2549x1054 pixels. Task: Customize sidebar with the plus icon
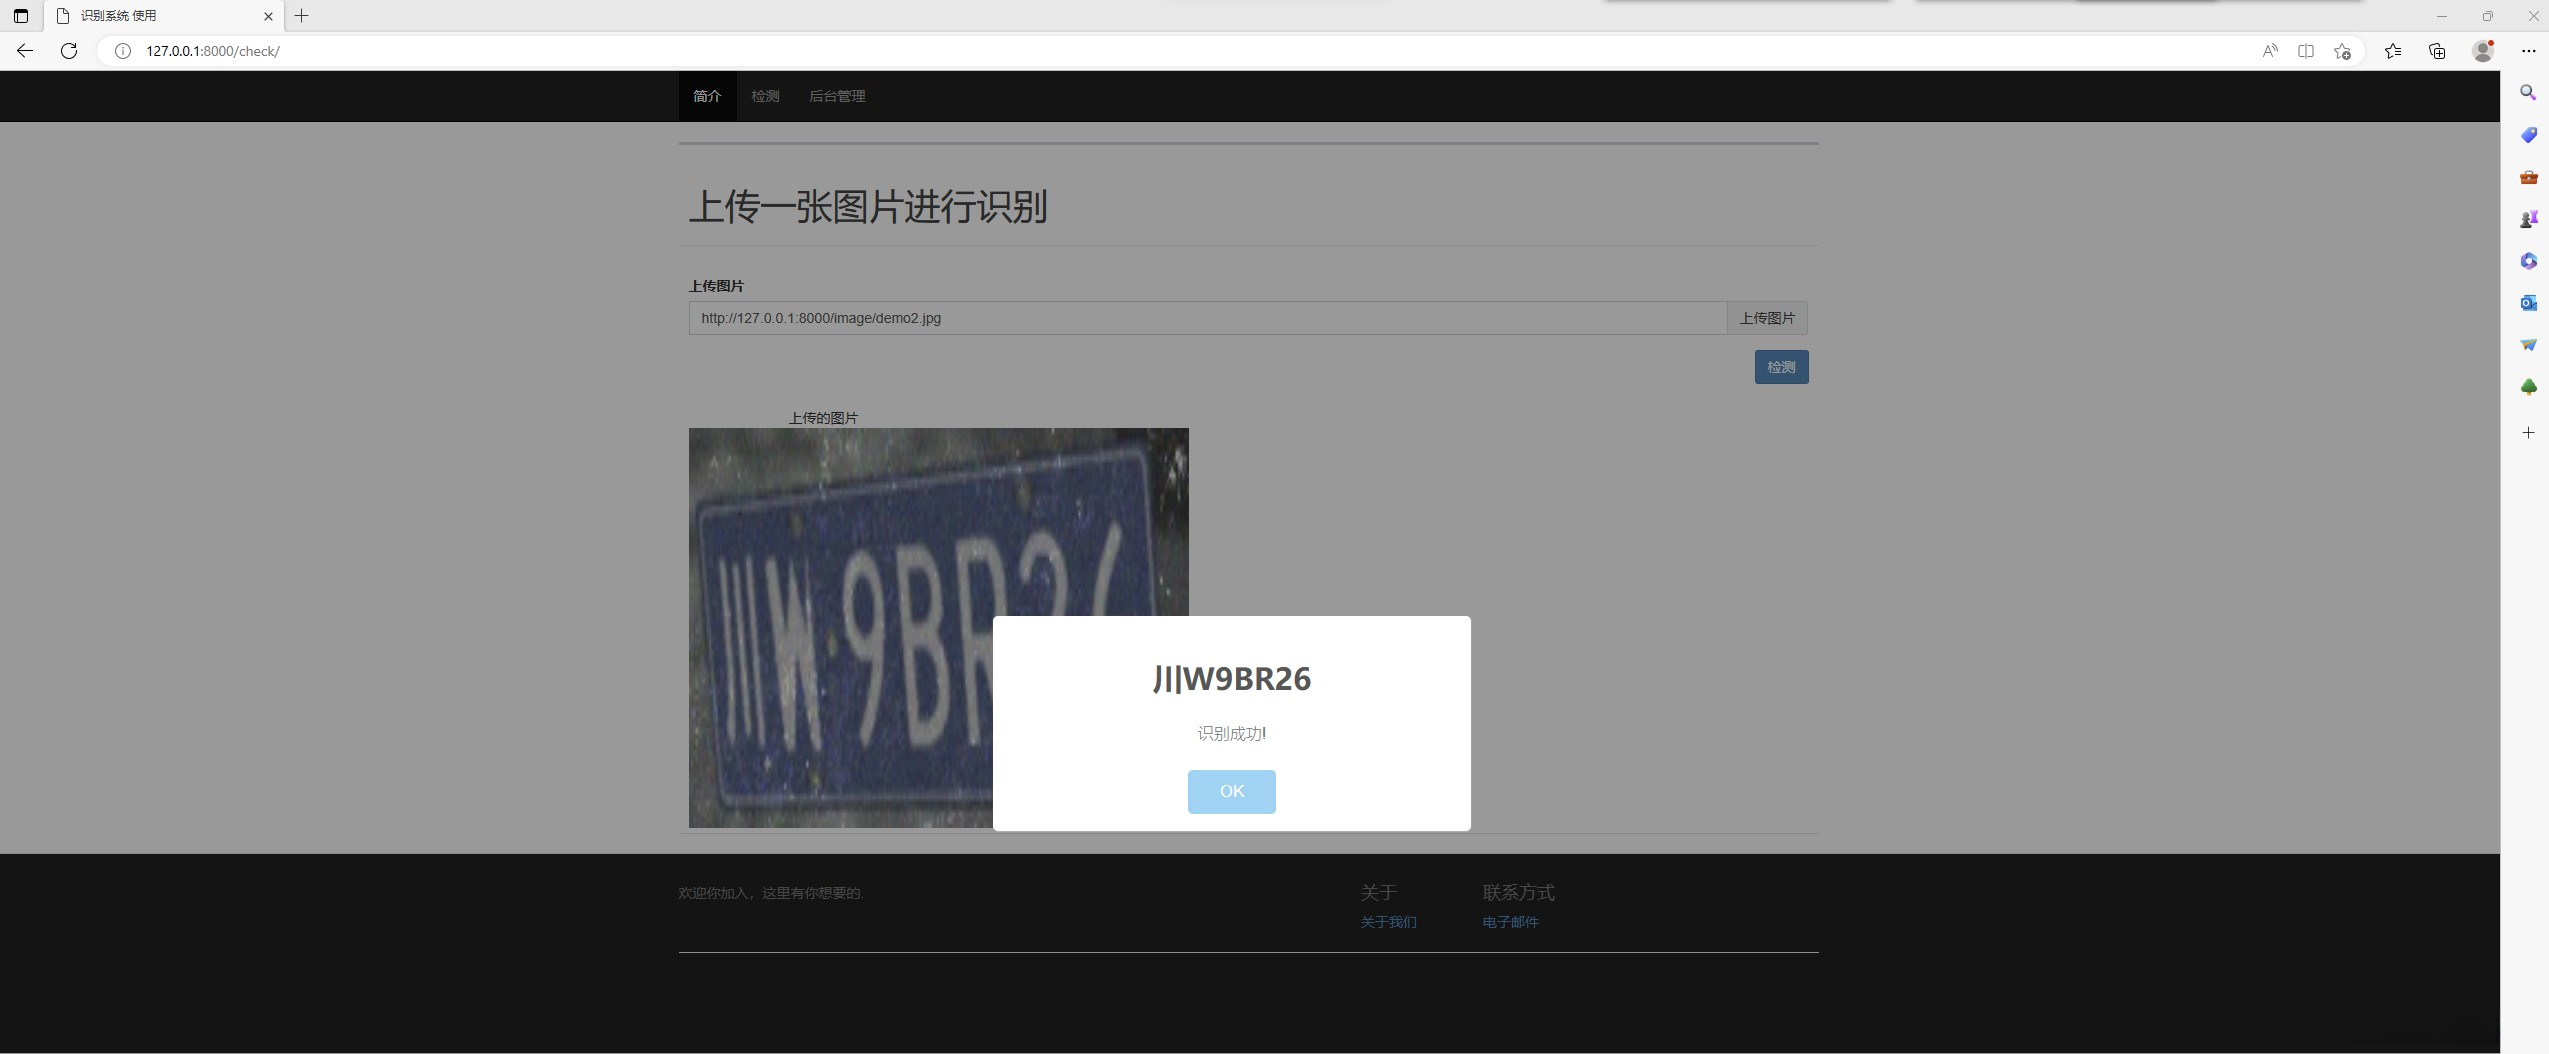(x=2528, y=433)
